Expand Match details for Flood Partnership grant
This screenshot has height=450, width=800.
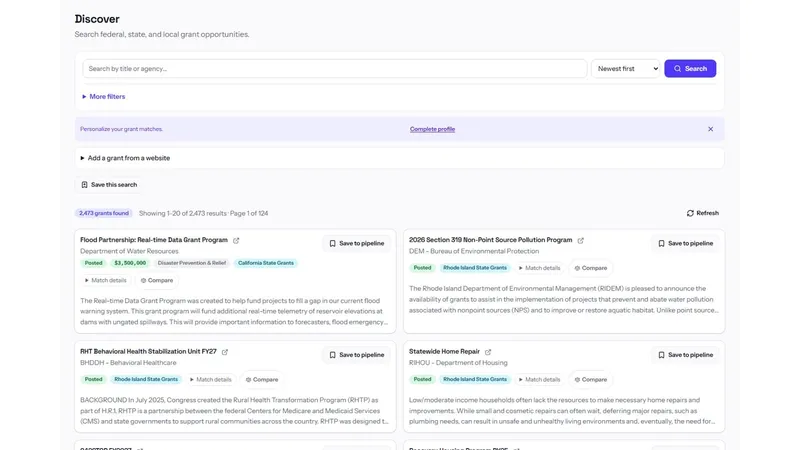pos(106,280)
